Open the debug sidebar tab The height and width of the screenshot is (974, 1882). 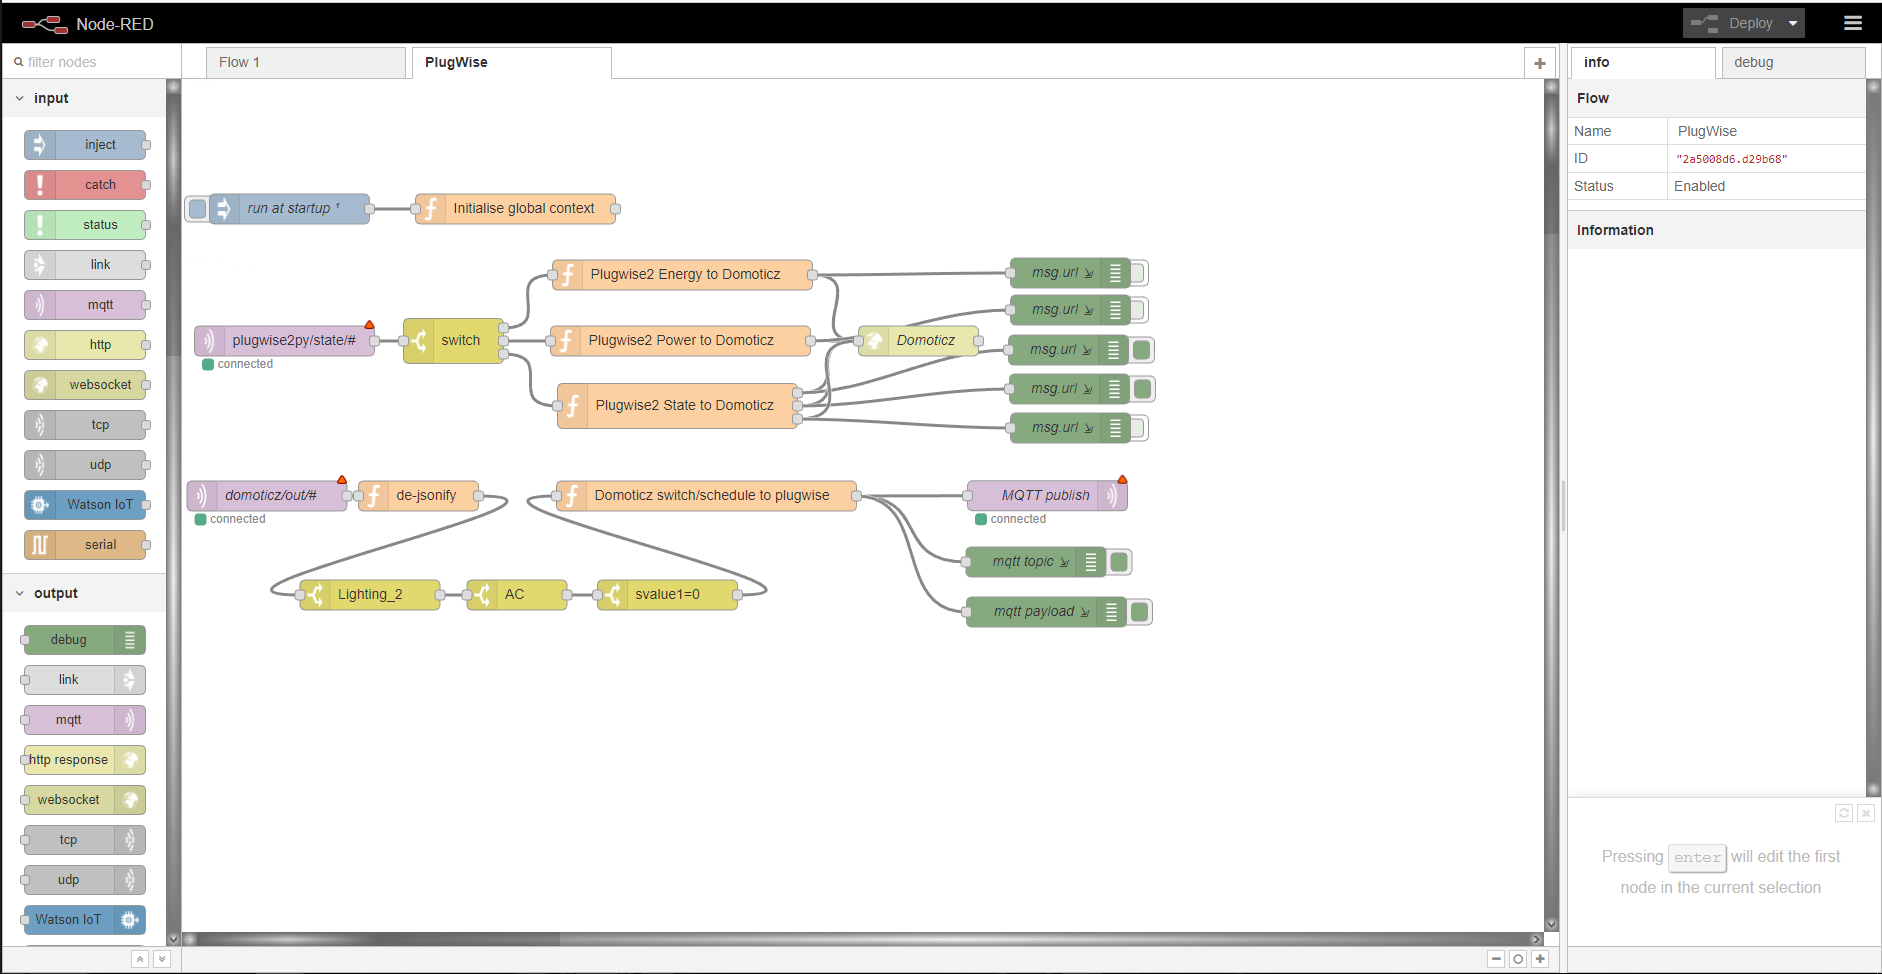[1793, 62]
